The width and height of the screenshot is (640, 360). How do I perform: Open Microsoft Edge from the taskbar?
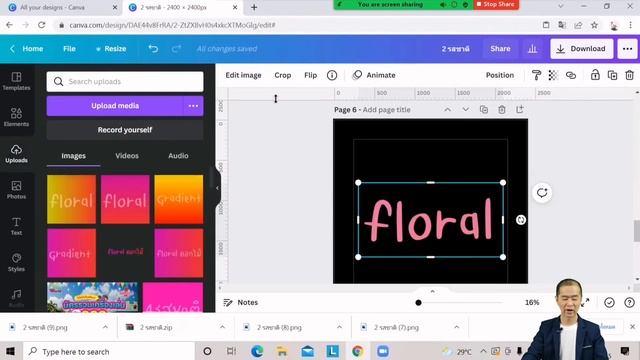257,351
